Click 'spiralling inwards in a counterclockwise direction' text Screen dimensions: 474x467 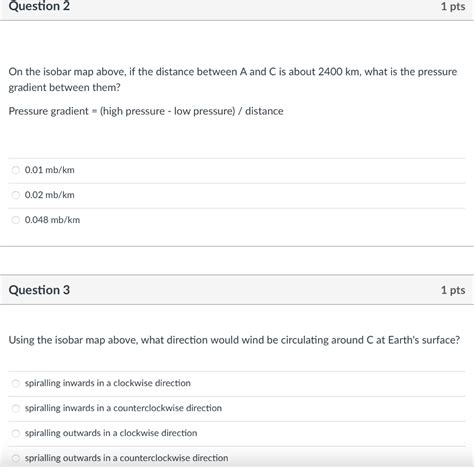pyautogui.click(x=123, y=408)
